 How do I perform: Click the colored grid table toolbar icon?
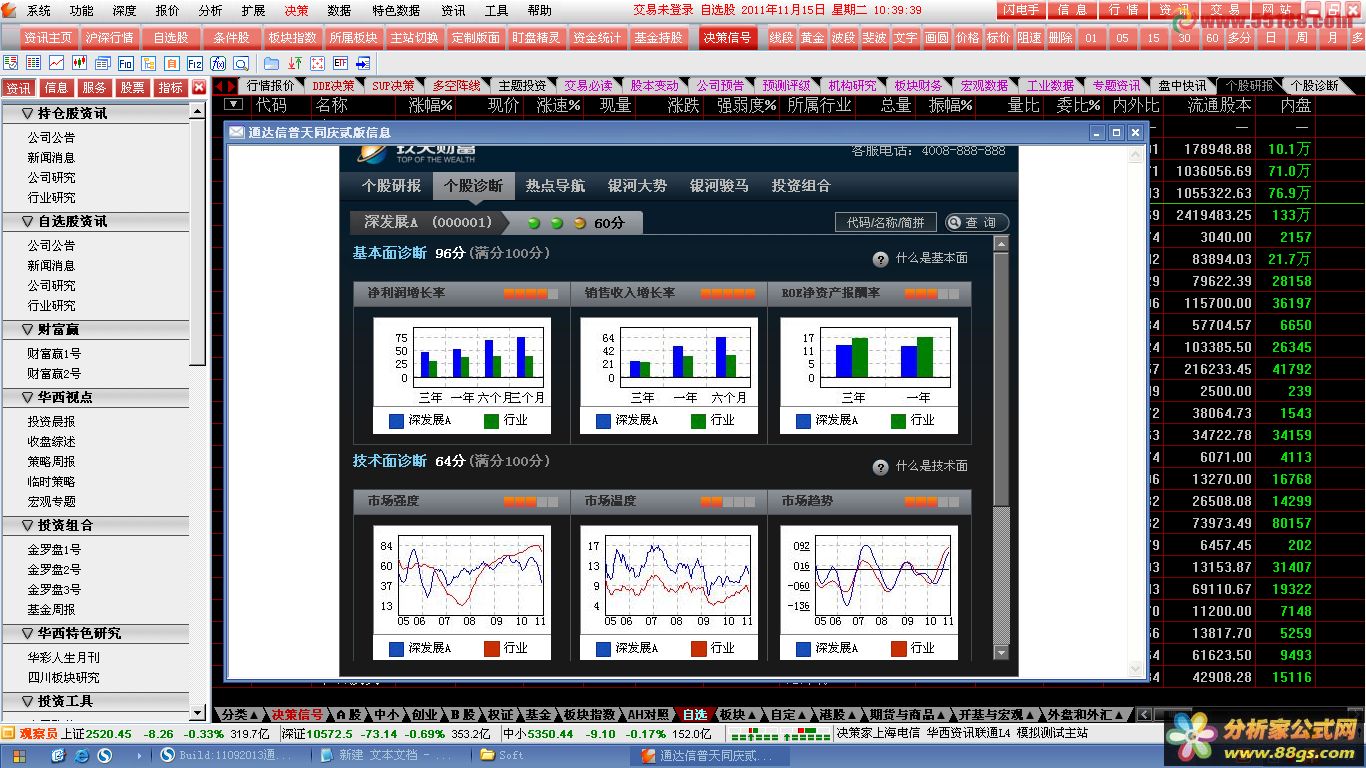[33, 63]
